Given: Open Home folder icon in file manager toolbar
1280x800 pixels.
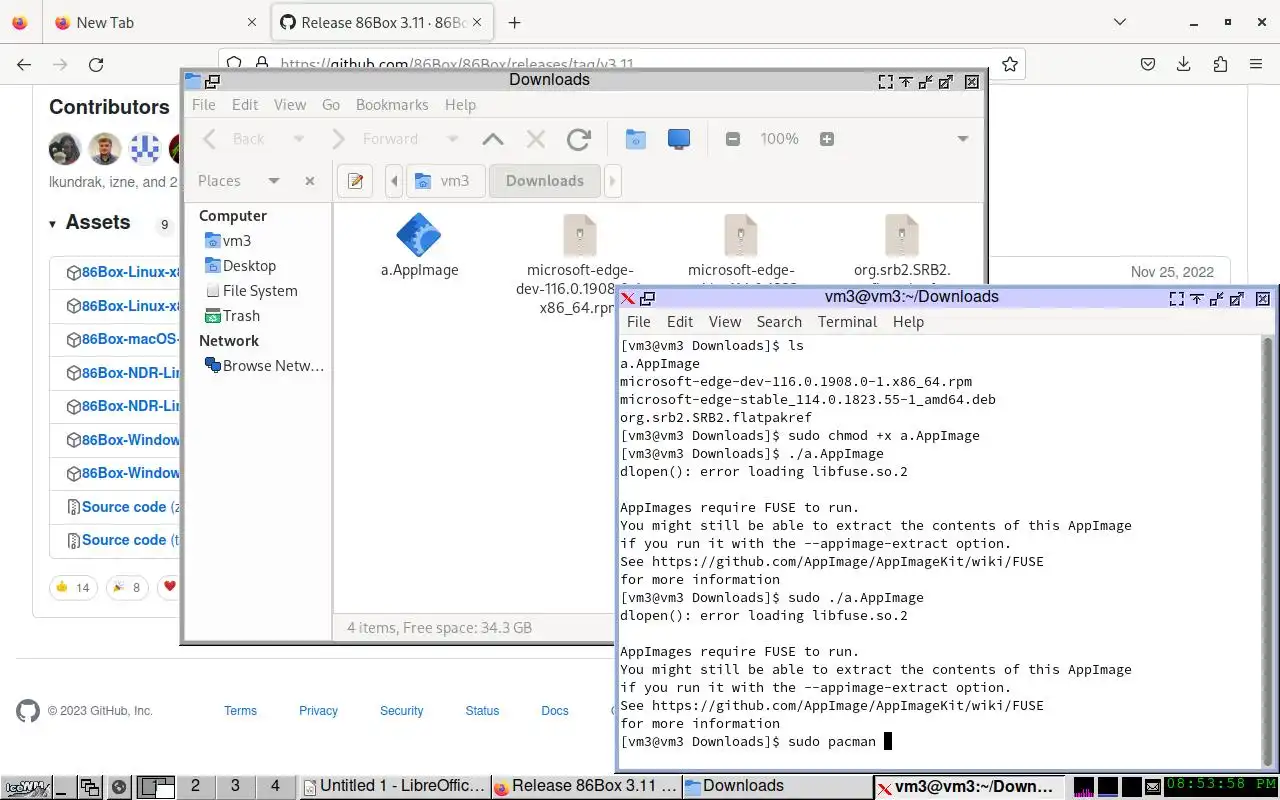Looking at the screenshot, I should pos(636,139).
